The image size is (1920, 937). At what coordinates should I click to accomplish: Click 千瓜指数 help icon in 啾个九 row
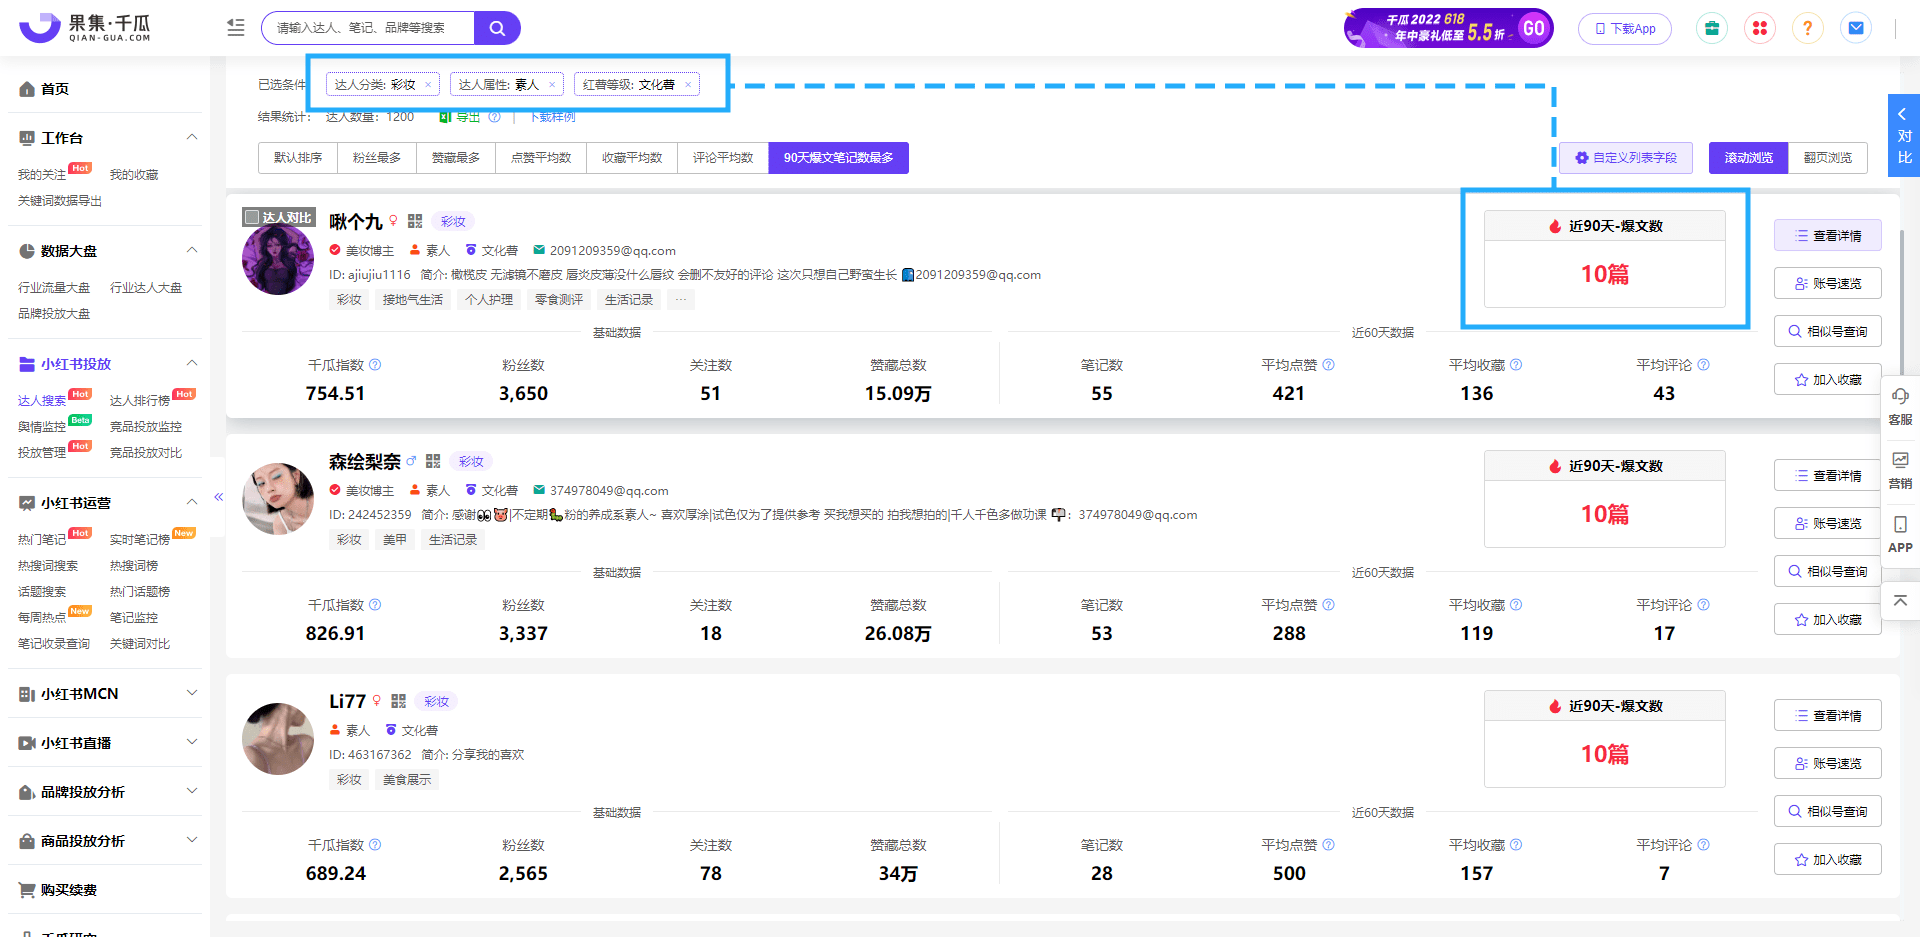click(375, 365)
